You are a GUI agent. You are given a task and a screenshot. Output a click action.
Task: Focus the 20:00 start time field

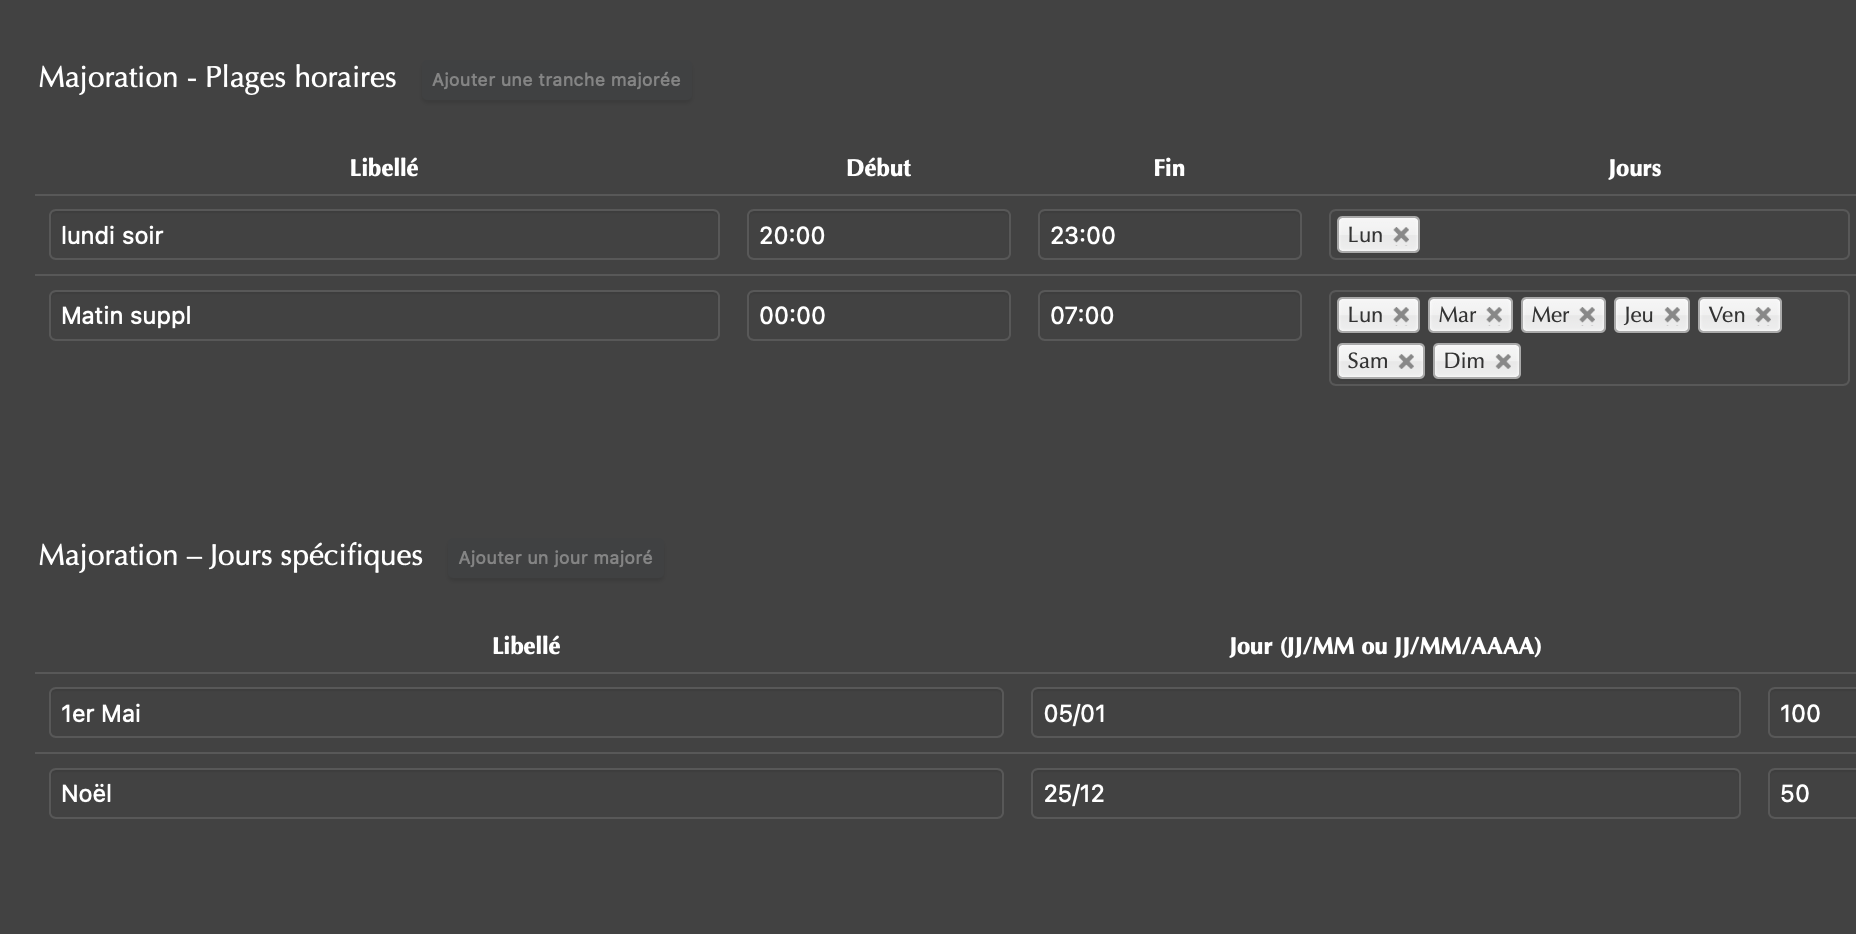(x=878, y=235)
